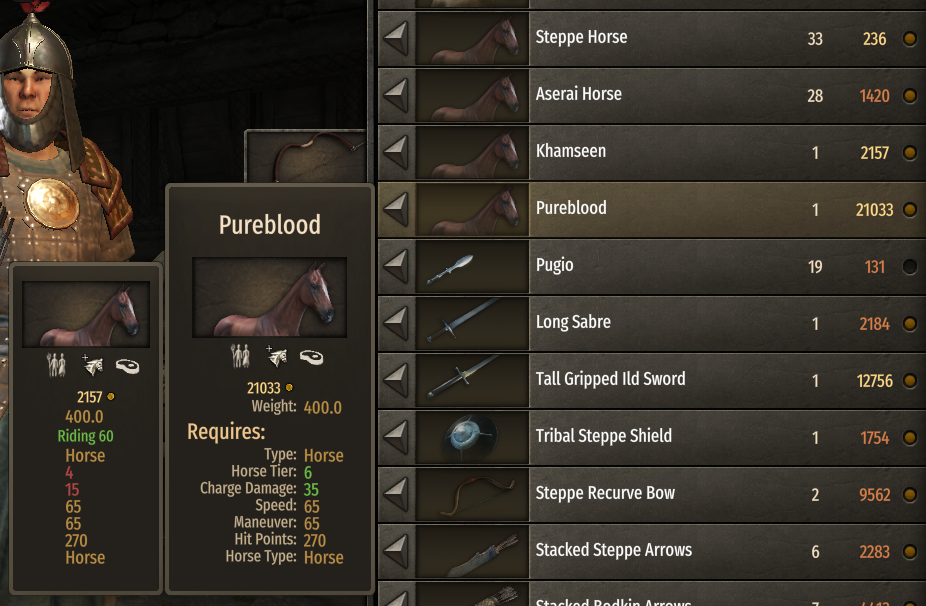926x606 pixels.
Task: Select the Steppe Horse thumbnail image
Action: [x=472, y=39]
